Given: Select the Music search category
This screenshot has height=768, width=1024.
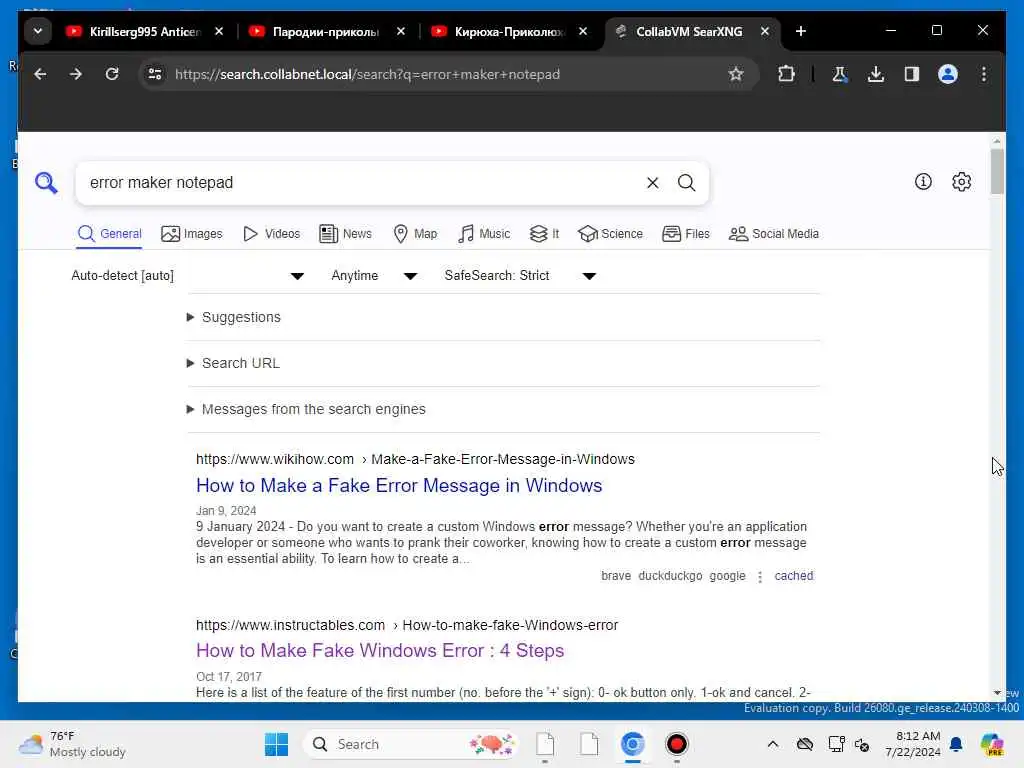Looking at the screenshot, I should [484, 234].
